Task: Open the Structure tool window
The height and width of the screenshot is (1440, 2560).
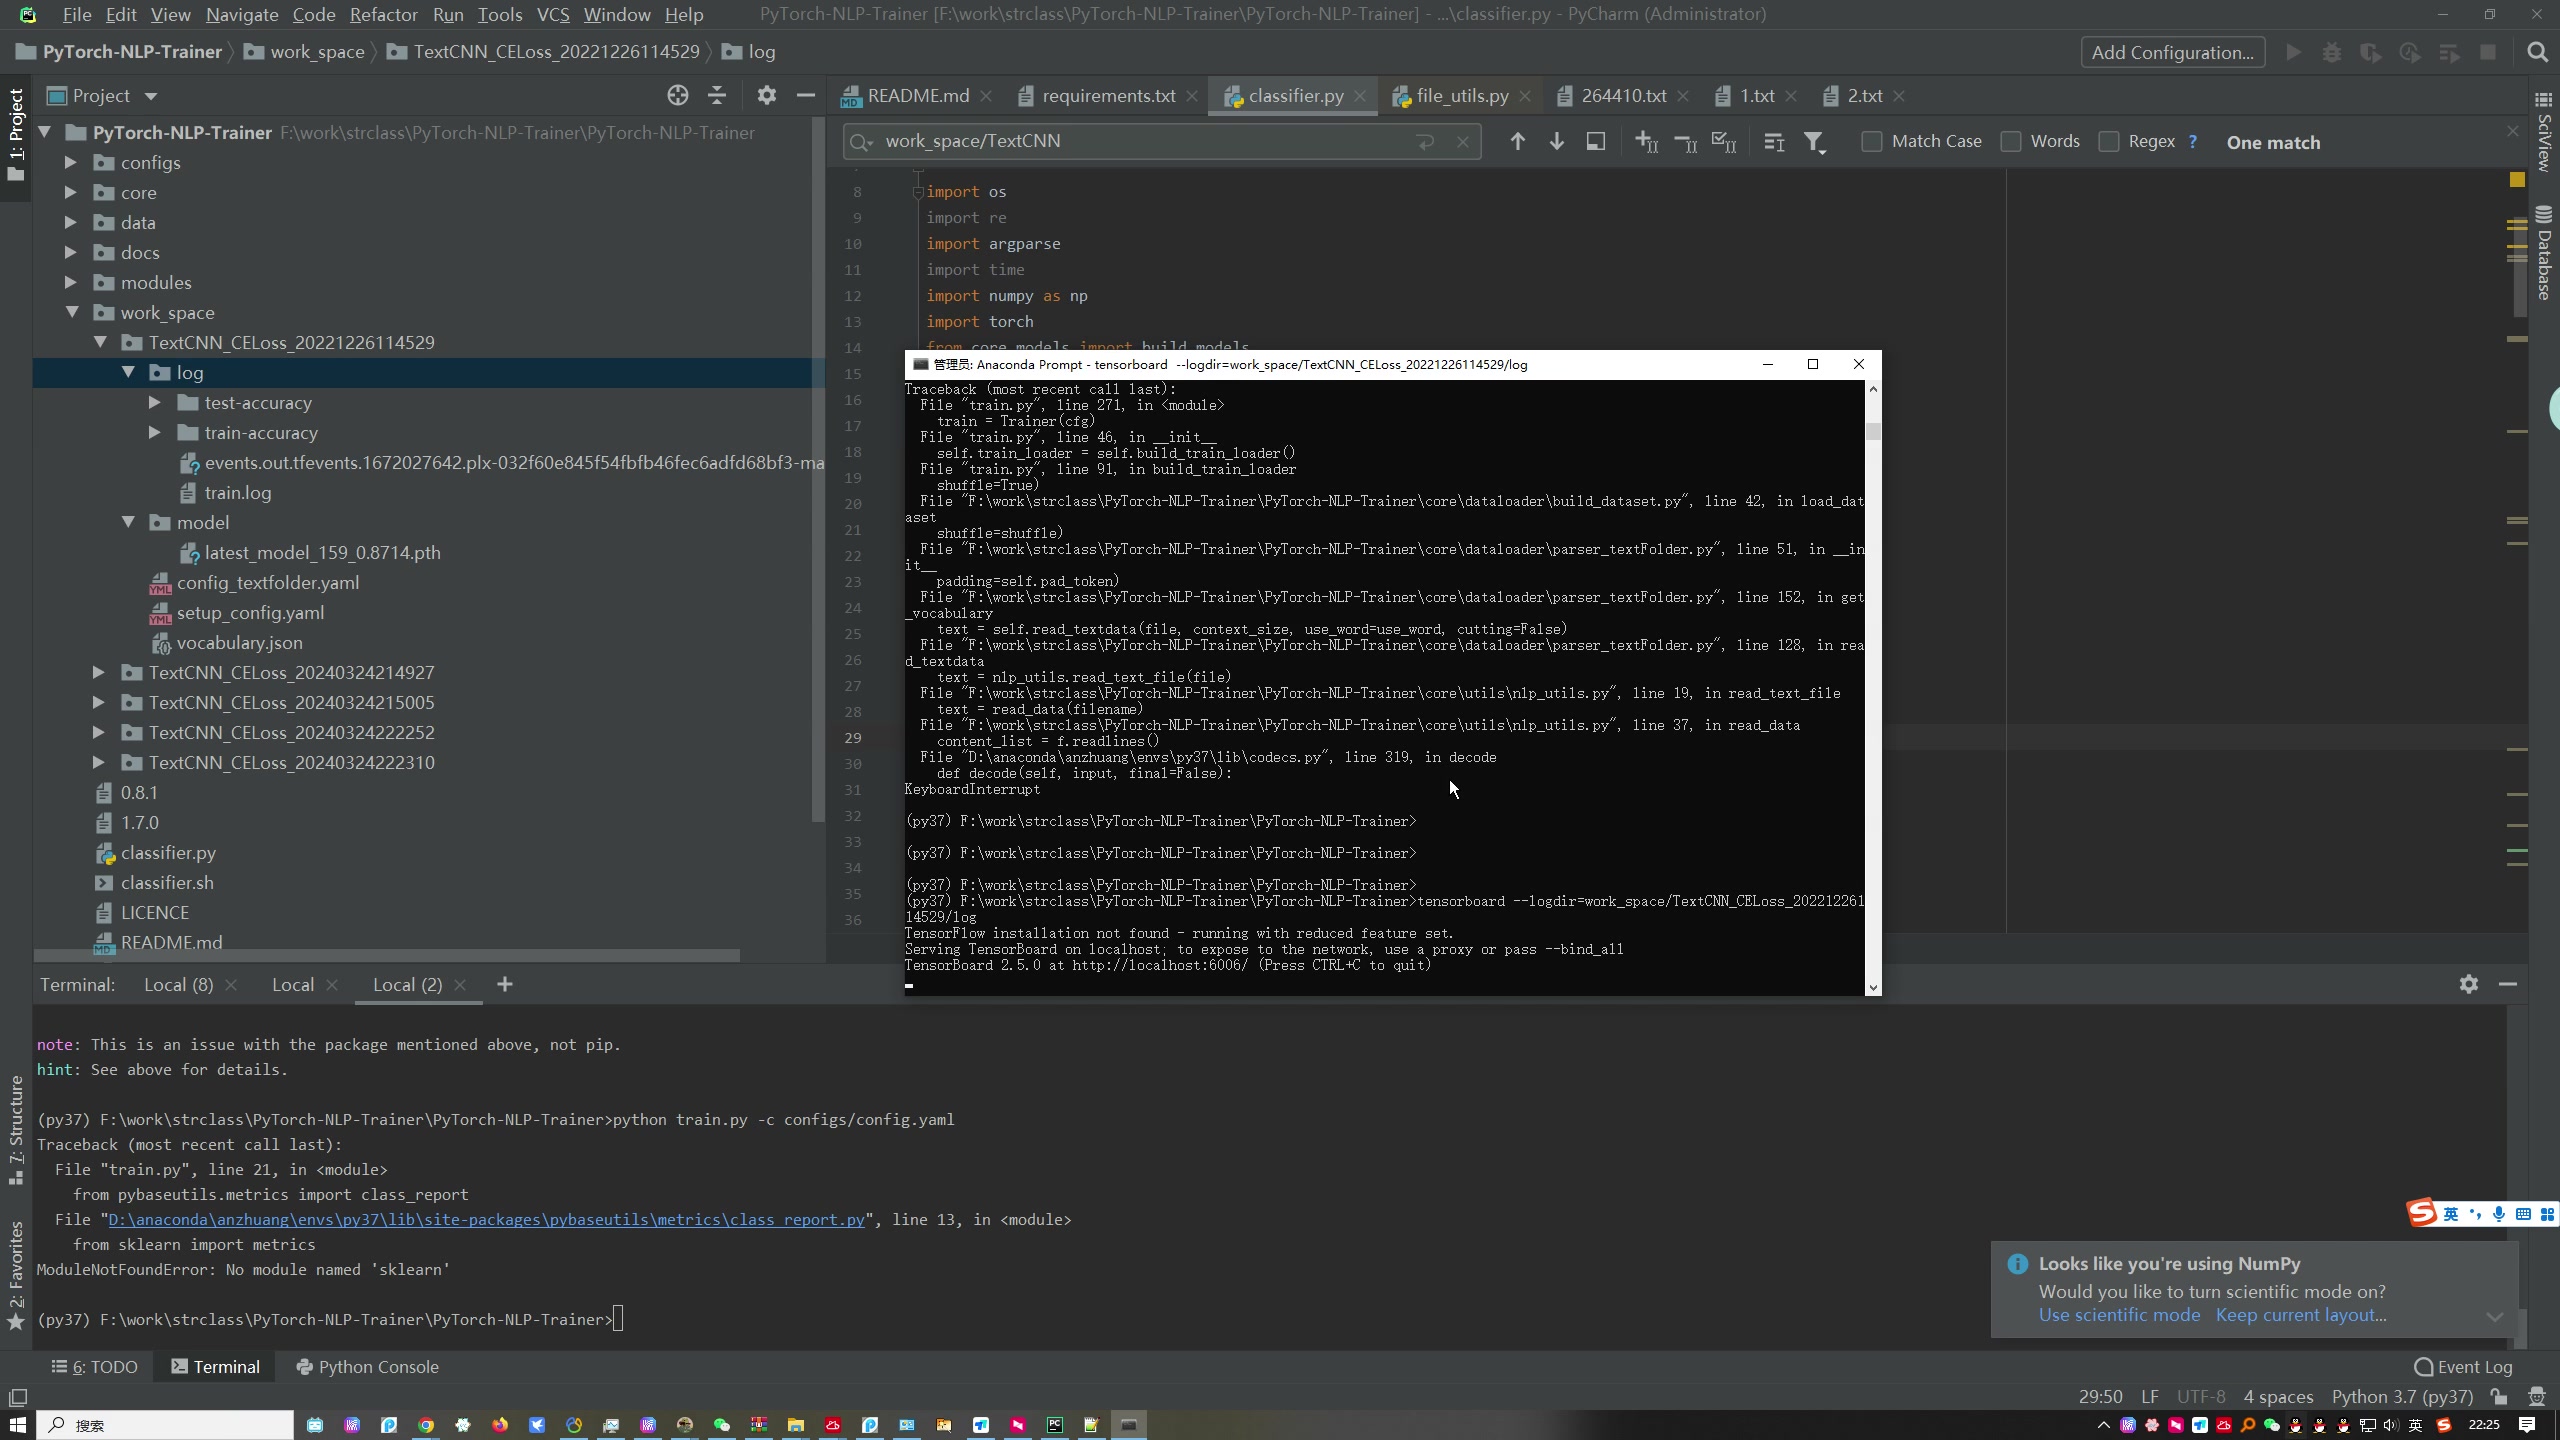Action: click(16, 1130)
